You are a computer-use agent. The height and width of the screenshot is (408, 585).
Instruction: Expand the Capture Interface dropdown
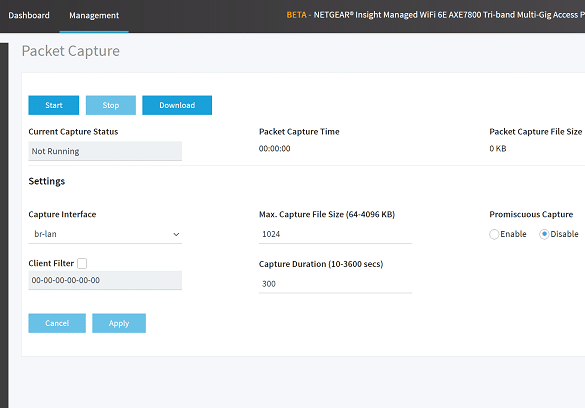point(105,234)
